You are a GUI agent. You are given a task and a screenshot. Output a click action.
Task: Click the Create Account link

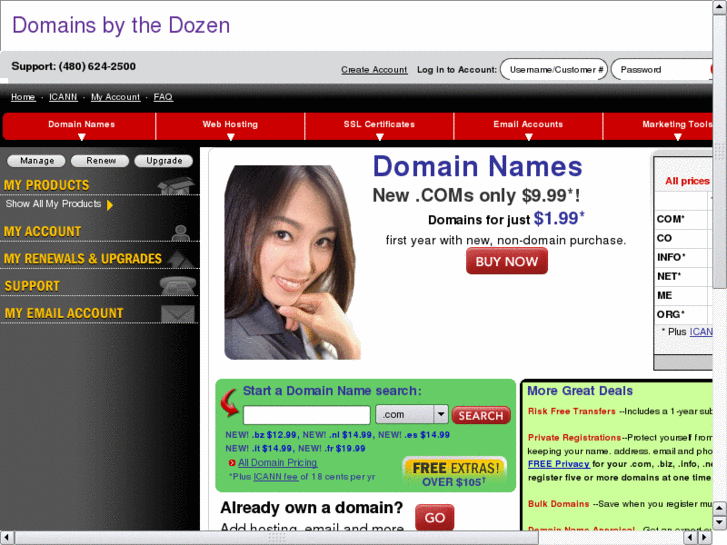point(374,70)
